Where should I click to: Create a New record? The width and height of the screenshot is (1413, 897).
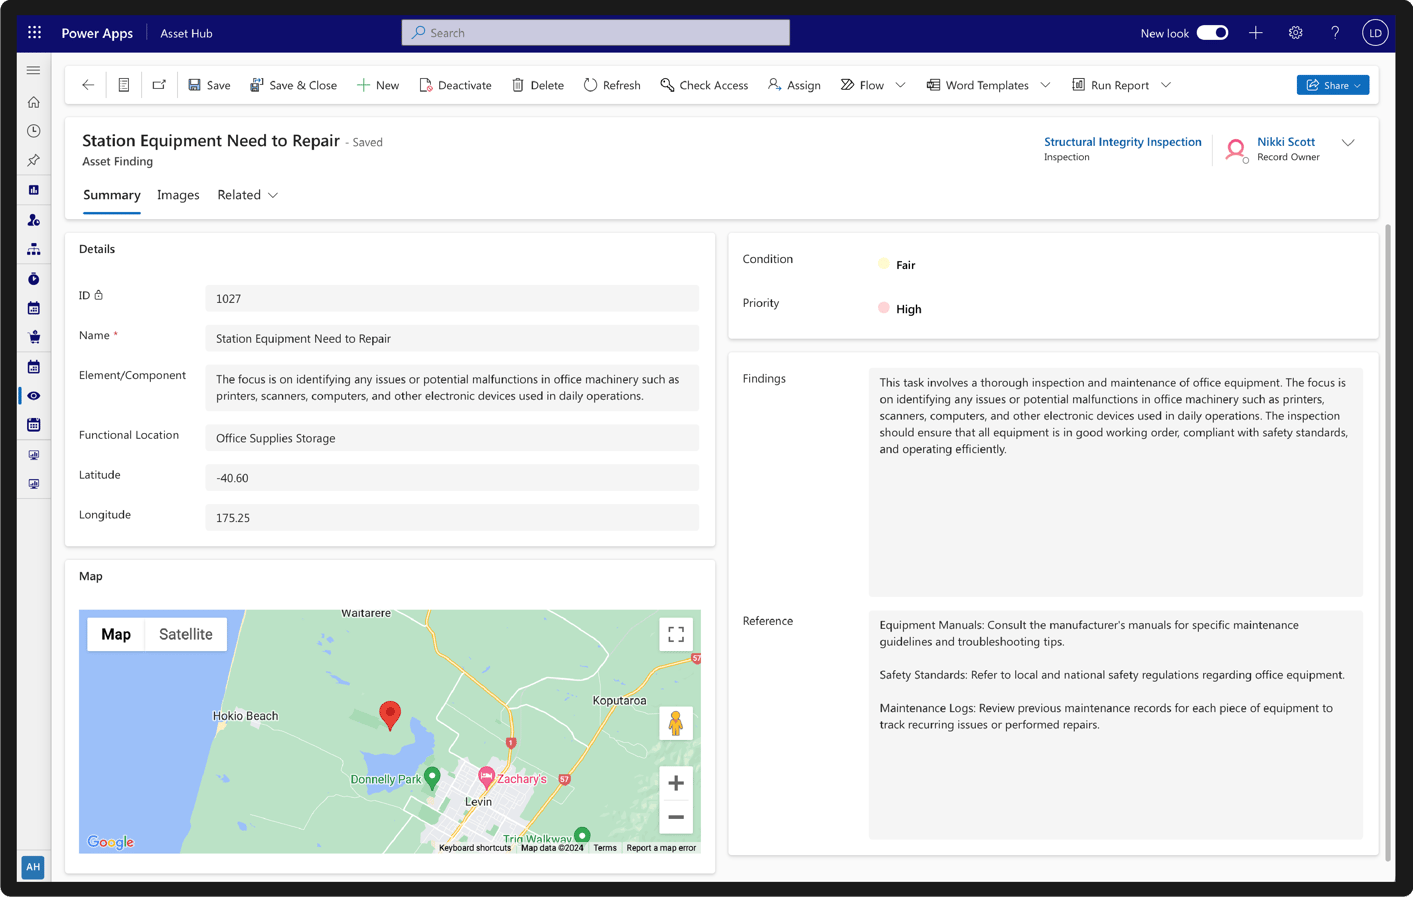(378, 85)
